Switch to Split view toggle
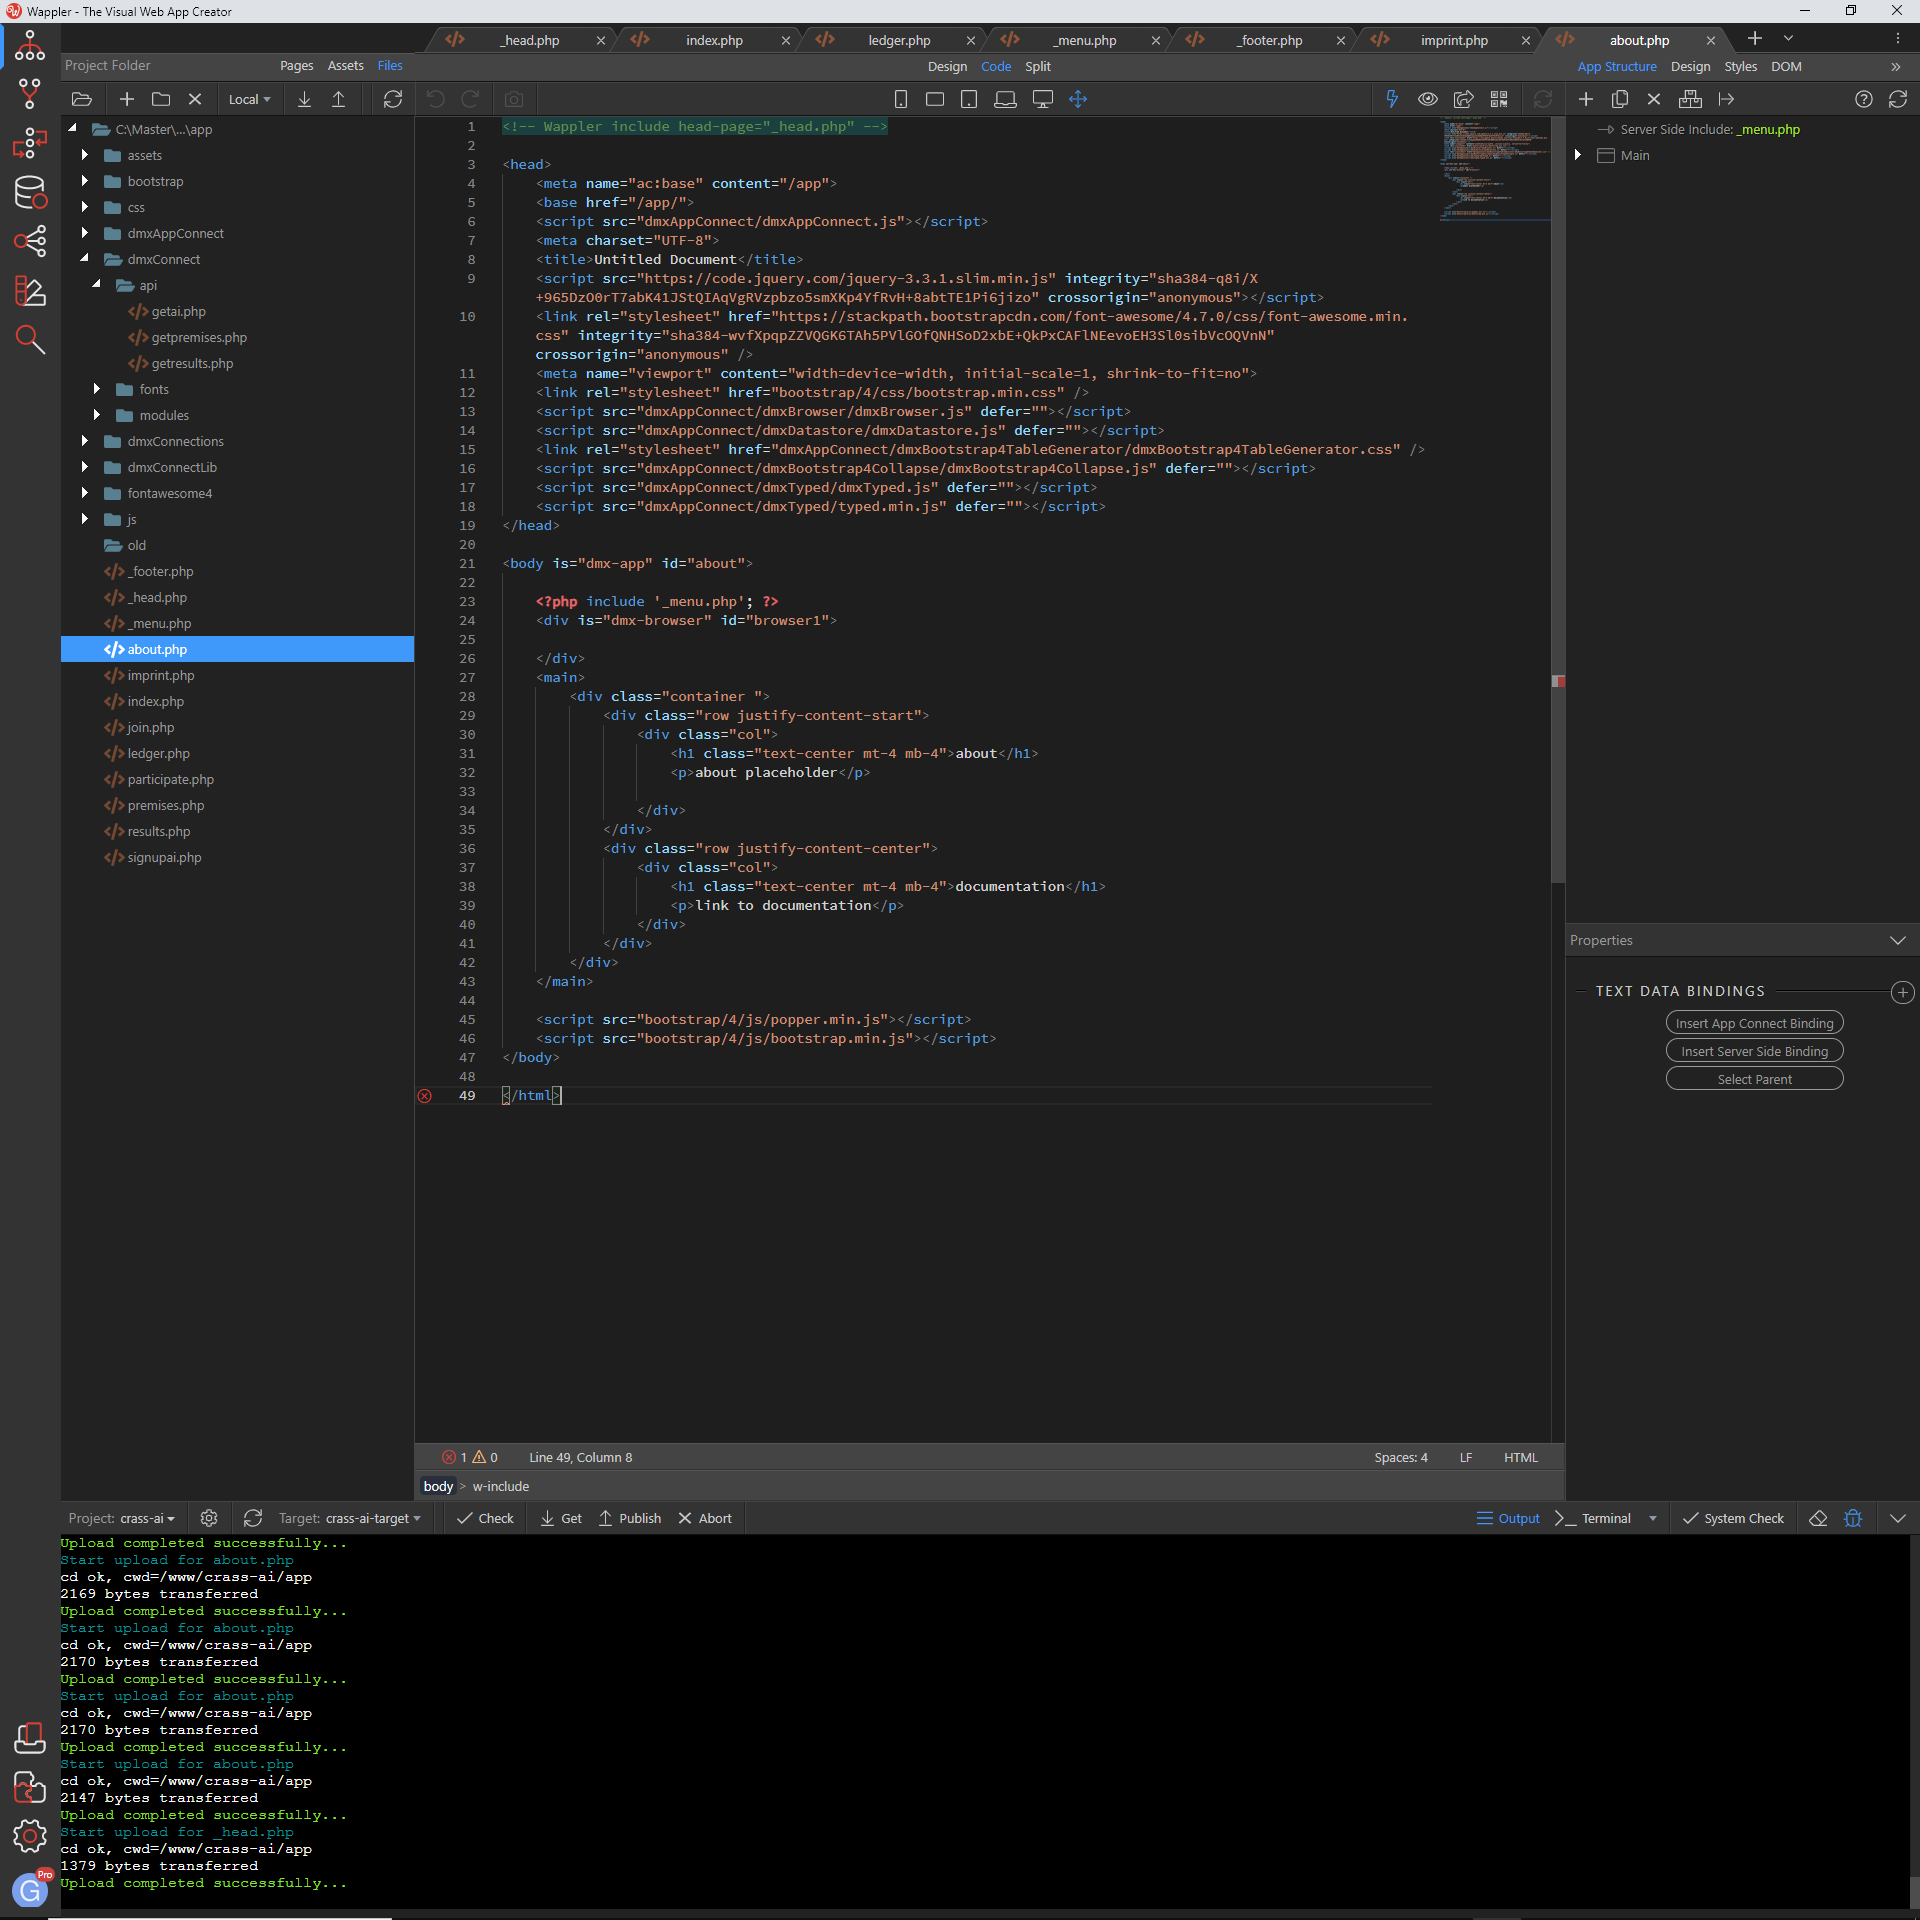 1038,66
